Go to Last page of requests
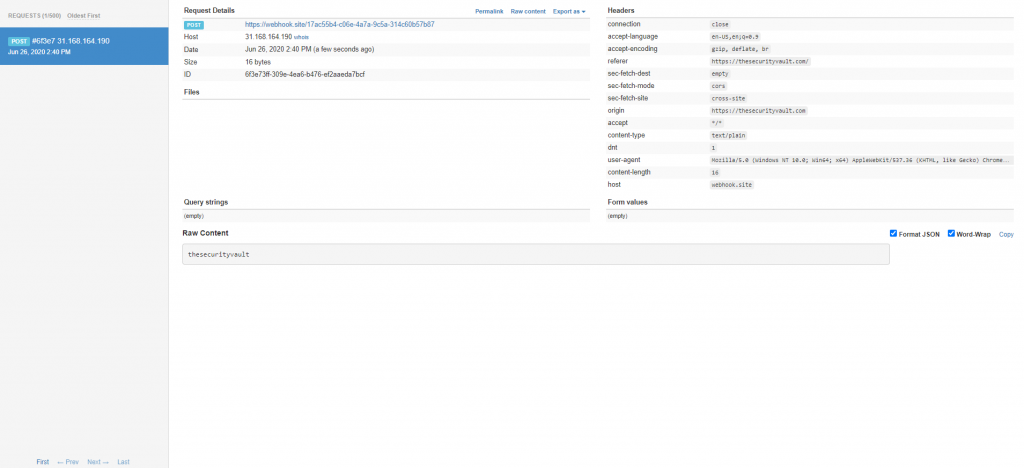The image size is (1024, 468). 123,461
